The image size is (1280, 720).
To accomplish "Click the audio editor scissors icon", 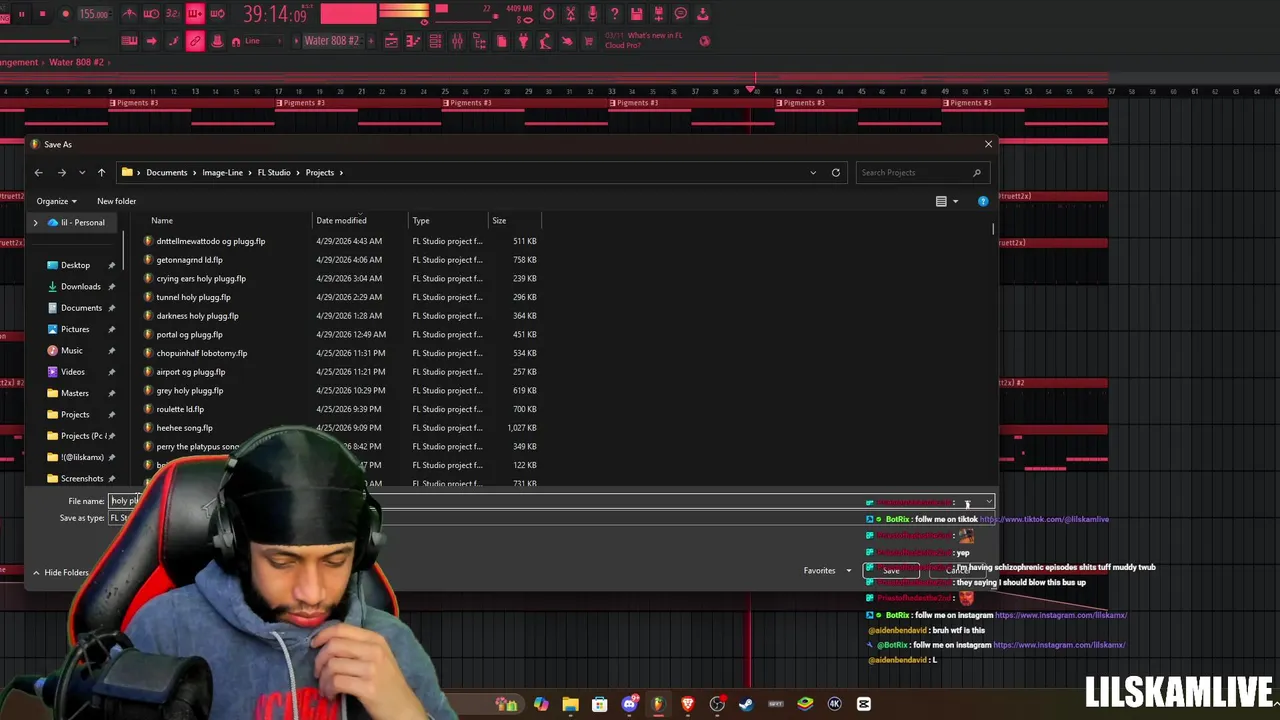I will click(570, 14).
